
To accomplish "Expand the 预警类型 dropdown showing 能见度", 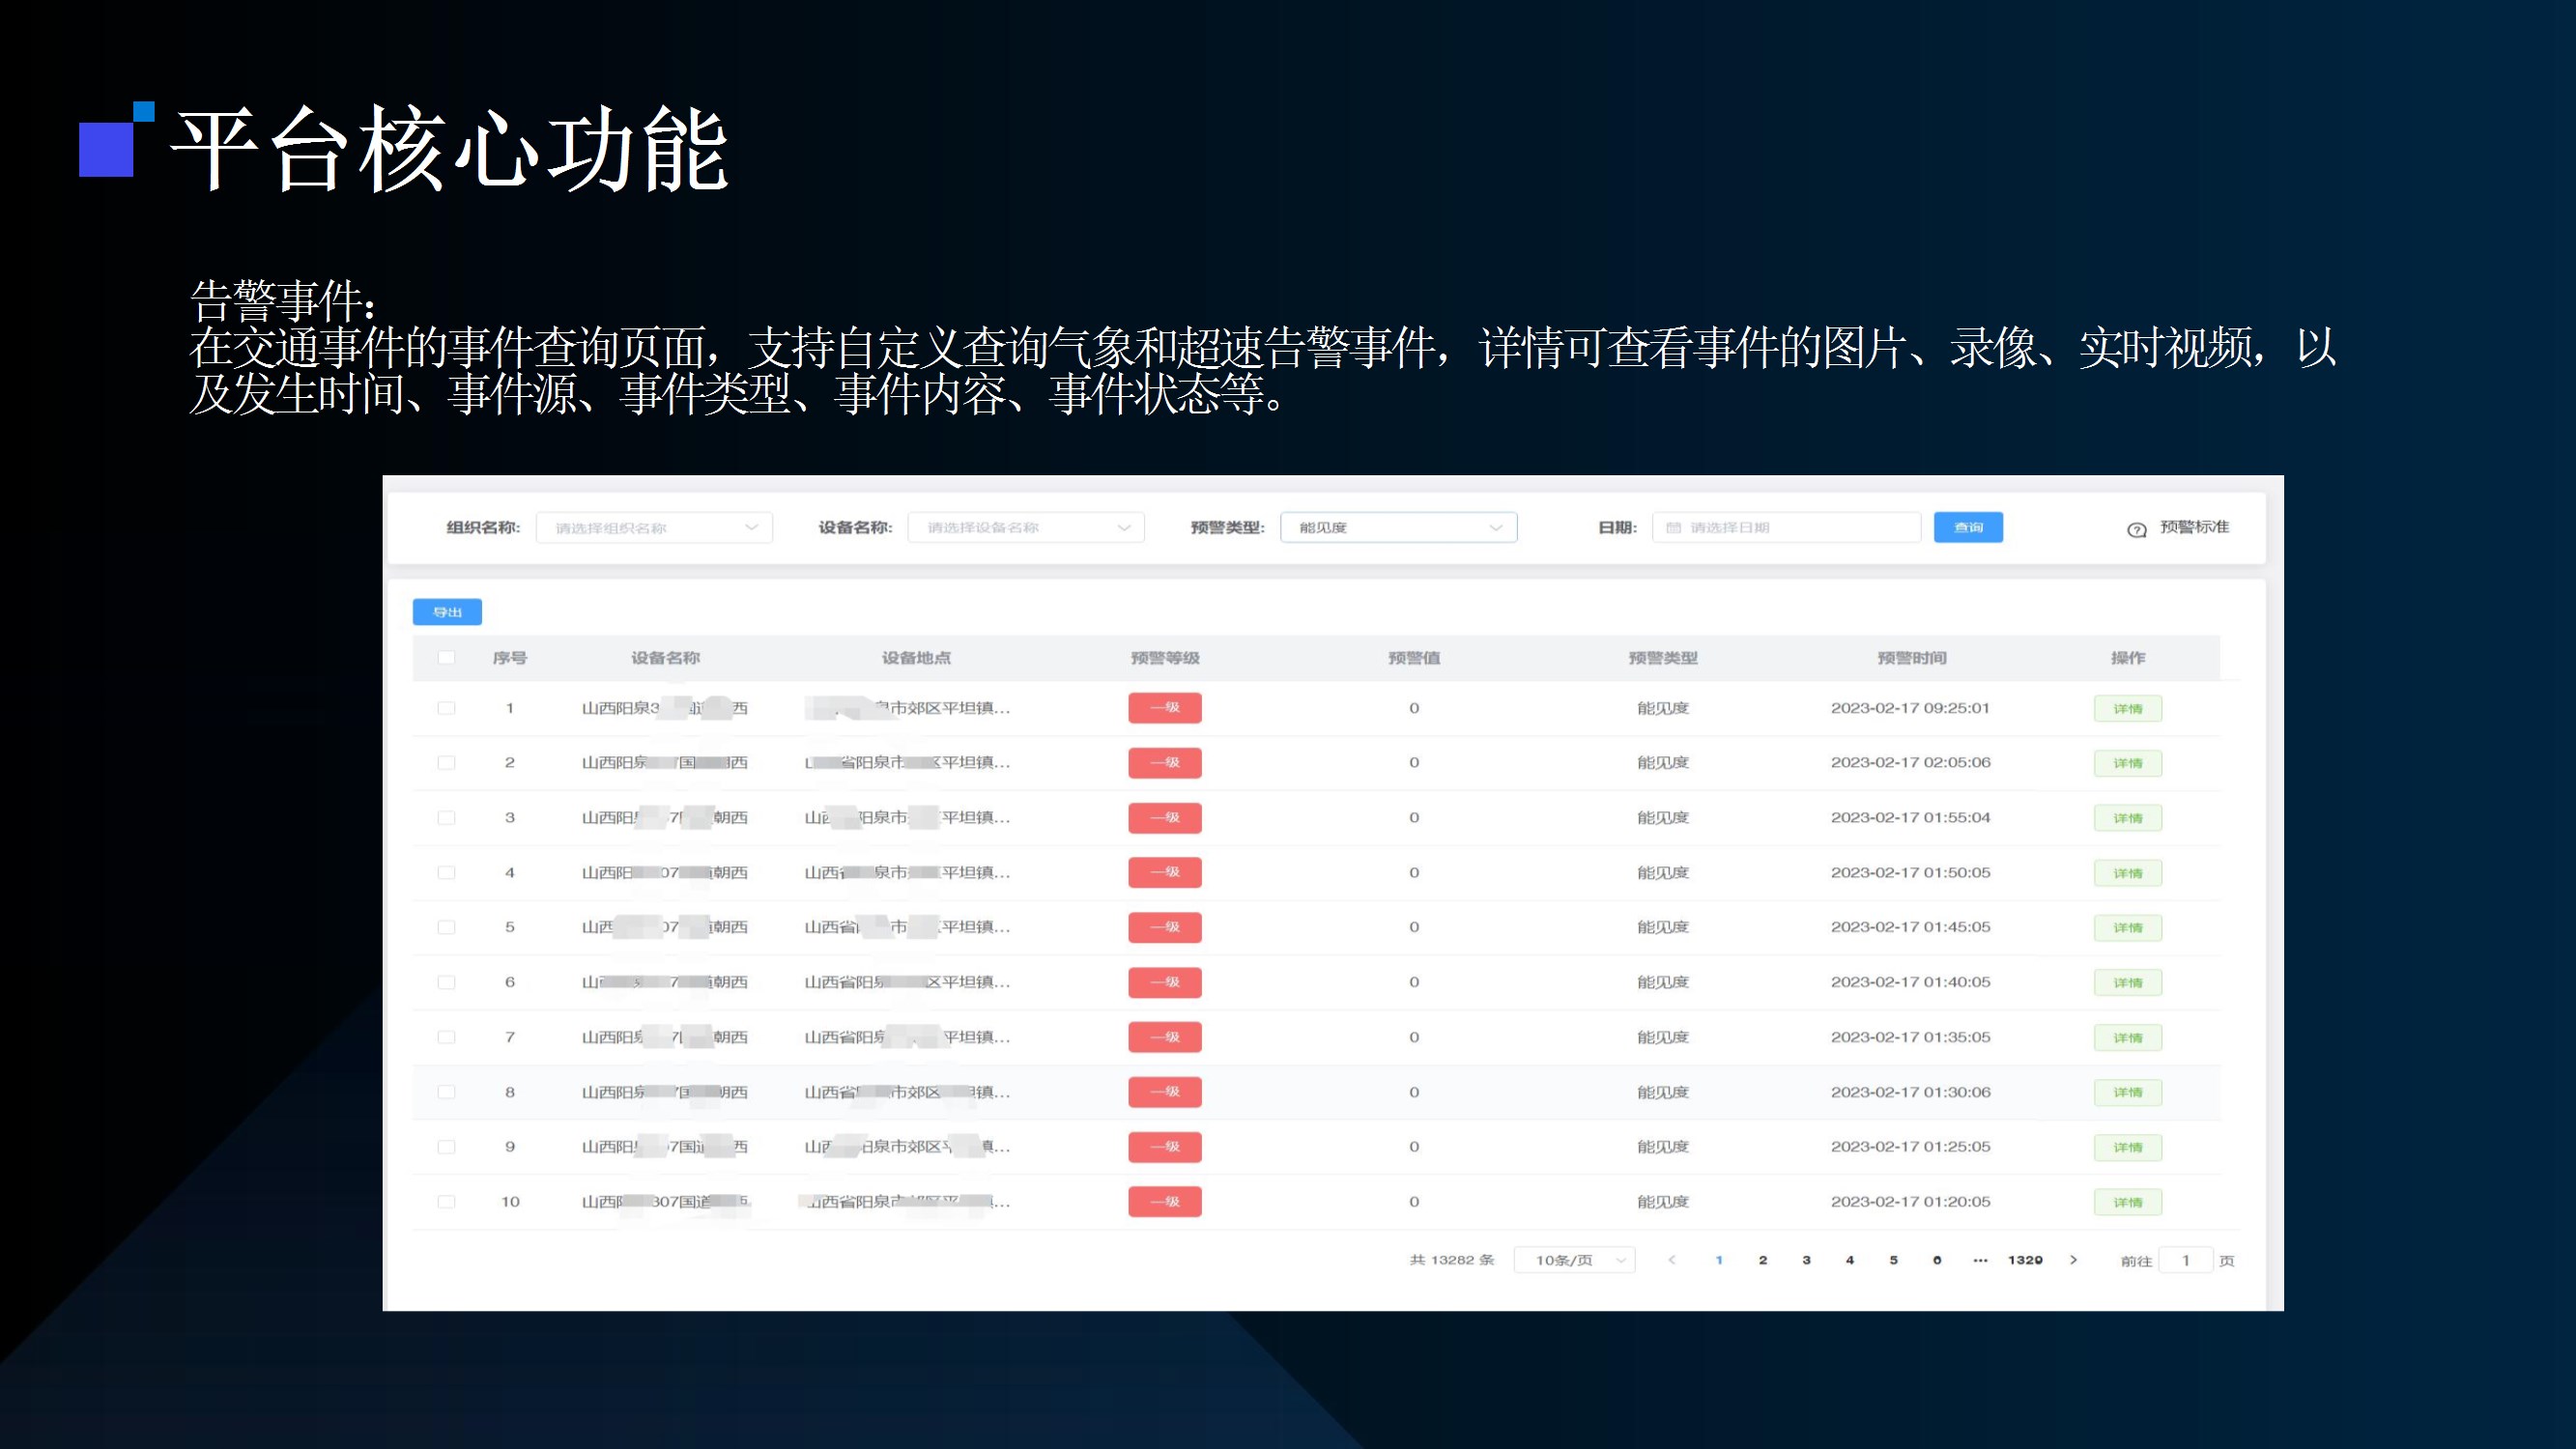I will point(1398,528).
